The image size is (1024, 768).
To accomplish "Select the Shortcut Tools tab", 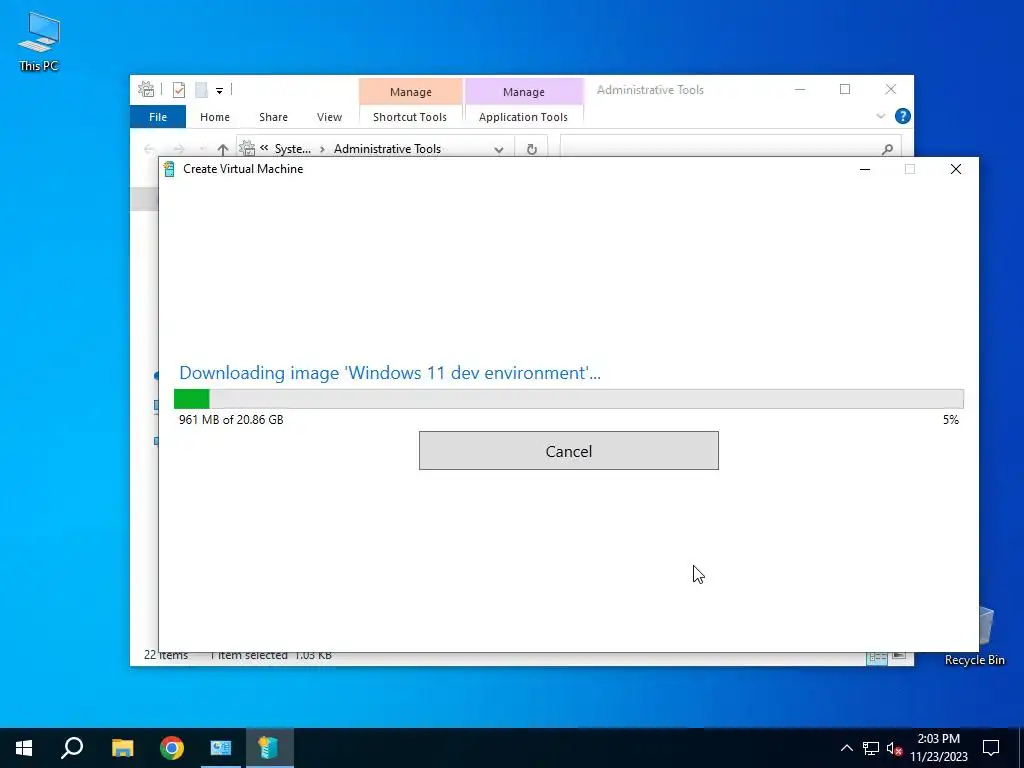I will [409, 117].
